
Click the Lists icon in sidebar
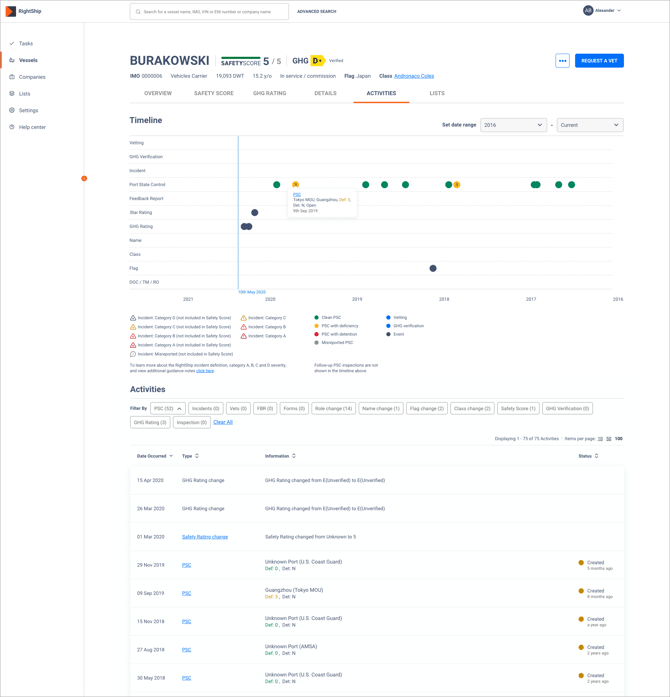tap(12, 94)
